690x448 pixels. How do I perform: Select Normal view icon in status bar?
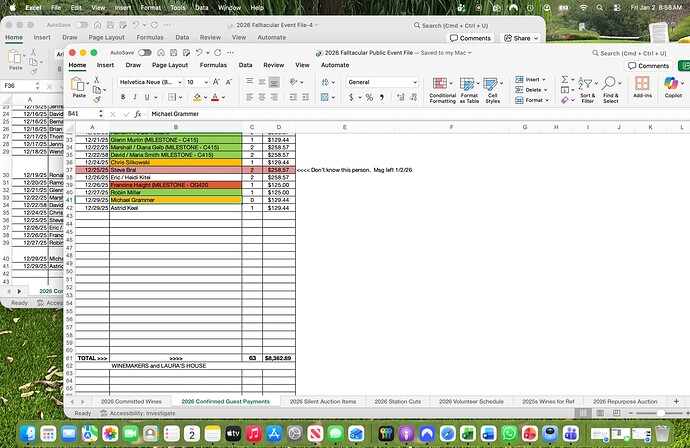click(584, 413)
